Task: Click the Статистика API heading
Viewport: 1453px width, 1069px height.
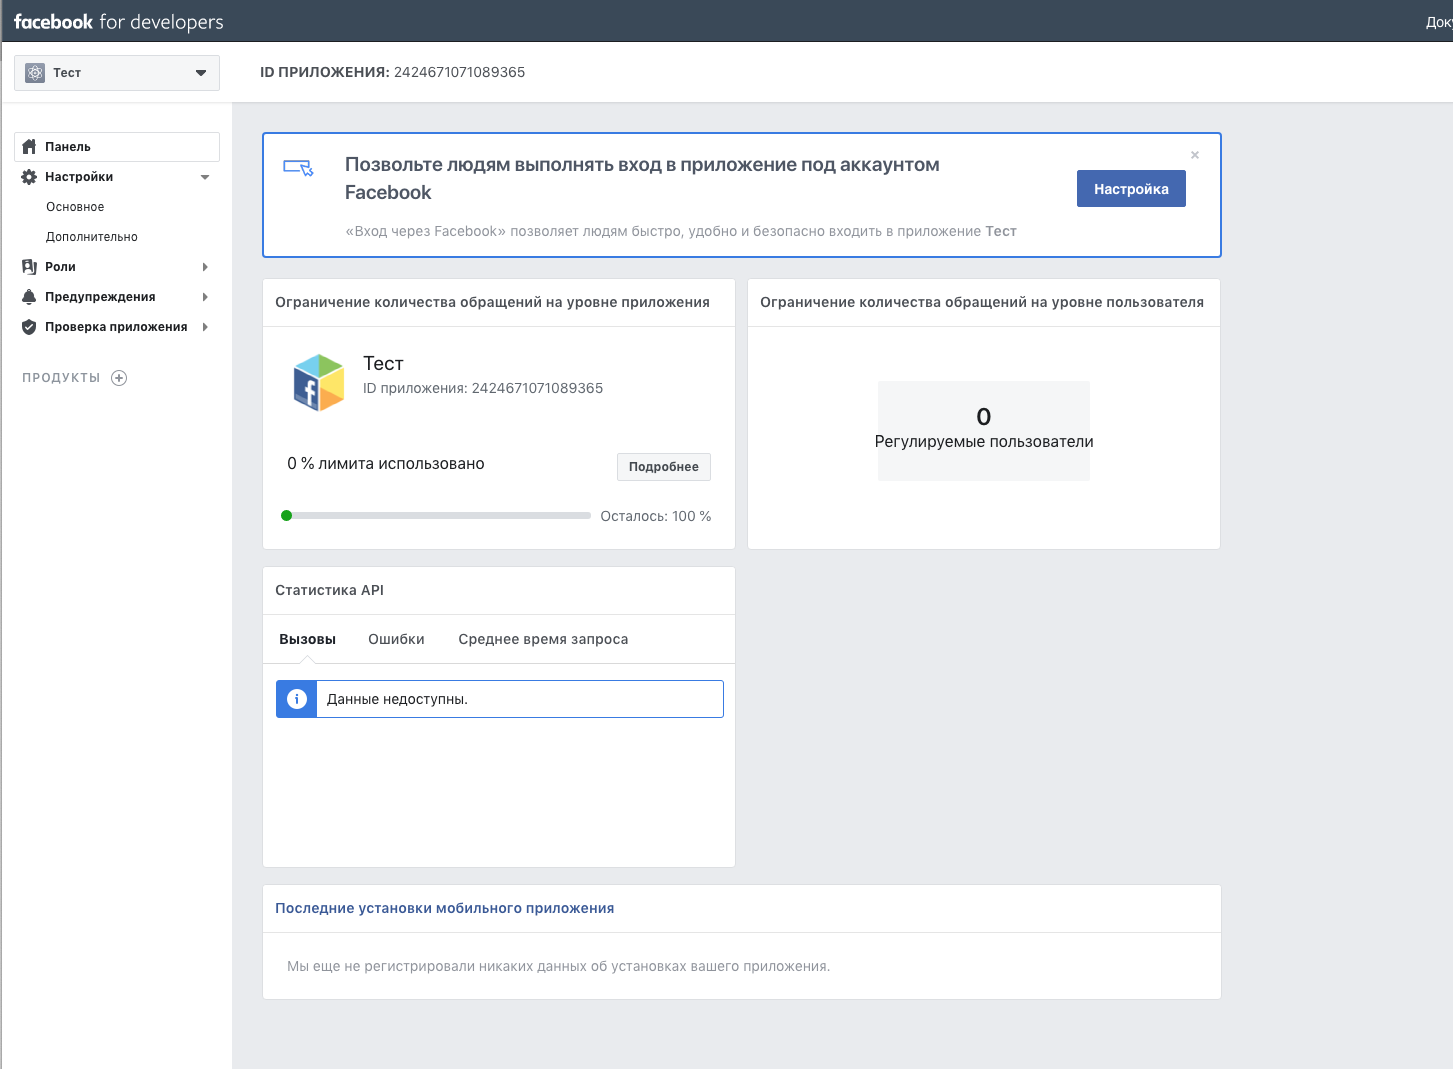Action: point(330,590)
